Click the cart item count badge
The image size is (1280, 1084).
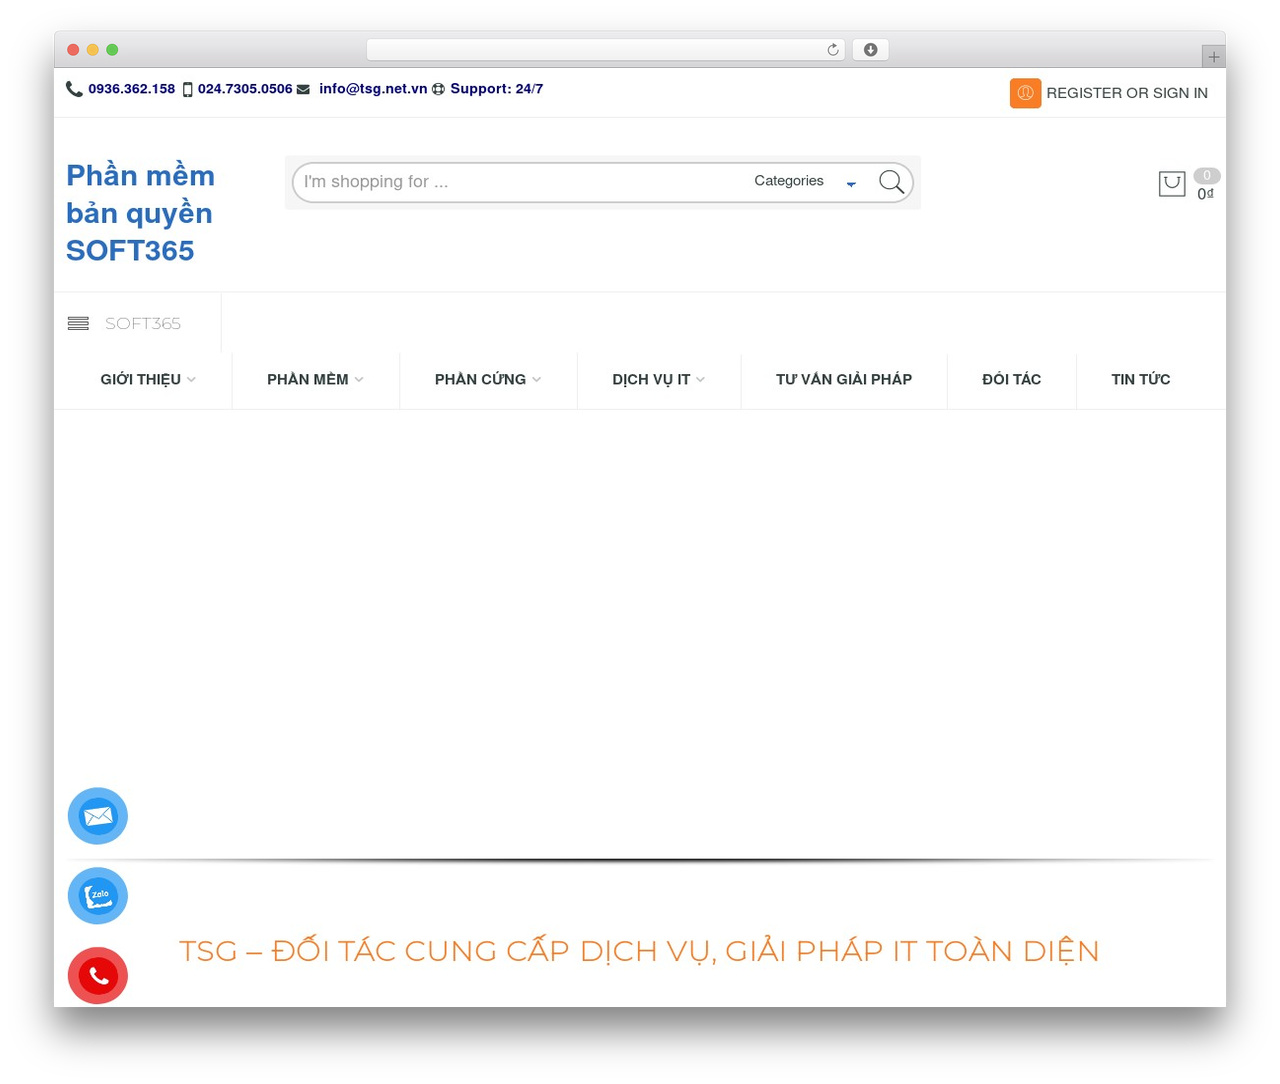coord(1207,175)
